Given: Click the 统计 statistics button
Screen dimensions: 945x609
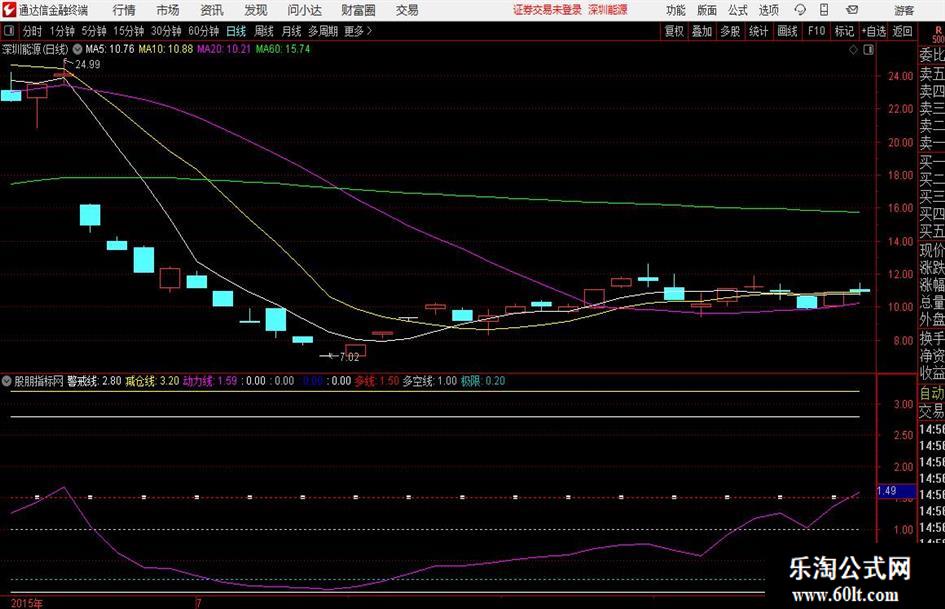Looking at the screenshot, I should [758, 31].
